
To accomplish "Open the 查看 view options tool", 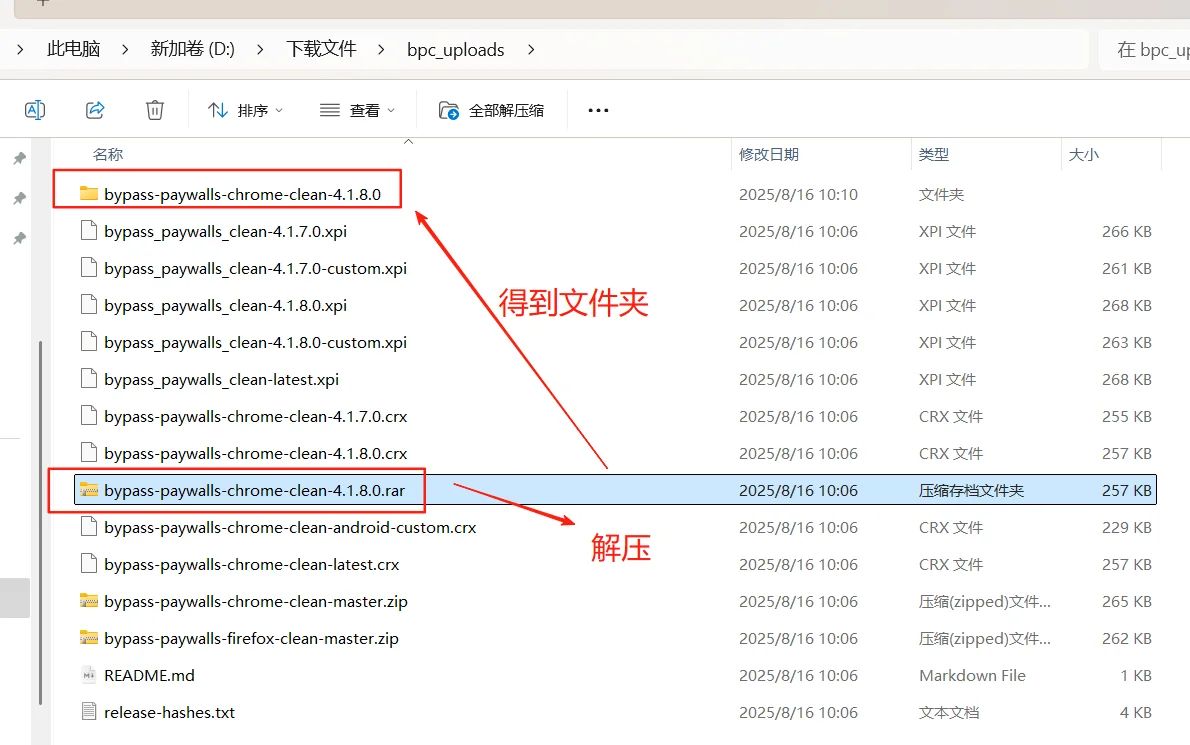I will [358, 109].
